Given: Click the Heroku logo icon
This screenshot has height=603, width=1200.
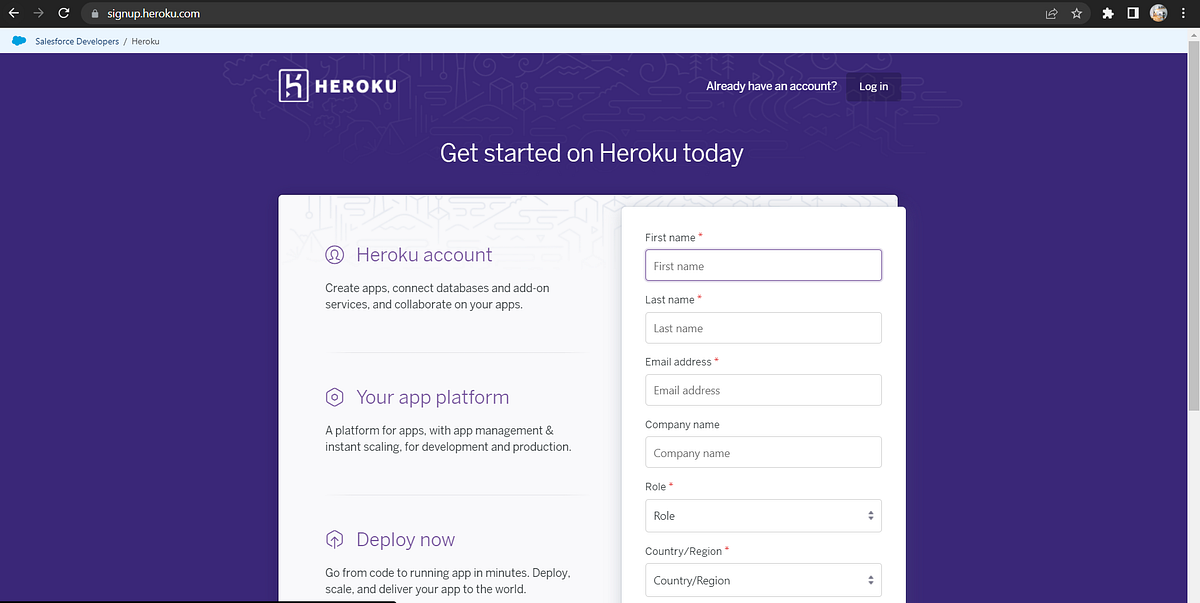Looking at the screenshot, I should click(x=291, y=85).
